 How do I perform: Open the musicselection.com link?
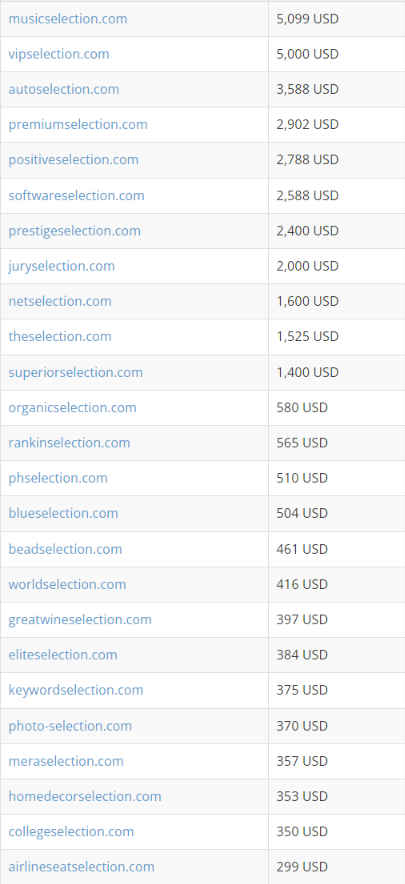[x=68, y=19]
